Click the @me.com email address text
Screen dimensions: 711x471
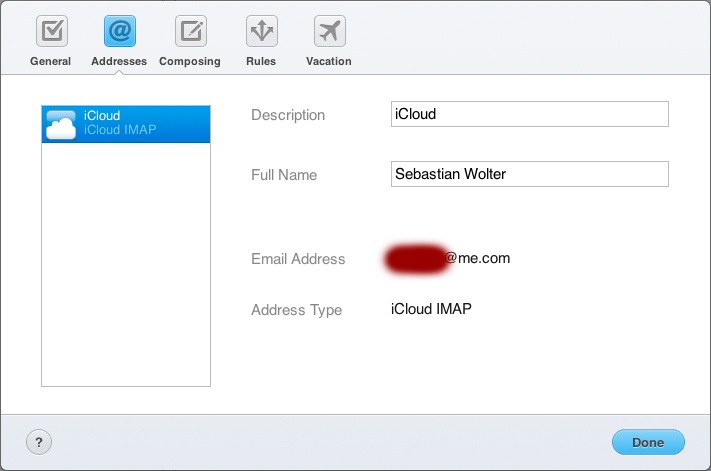coord(477,258)
